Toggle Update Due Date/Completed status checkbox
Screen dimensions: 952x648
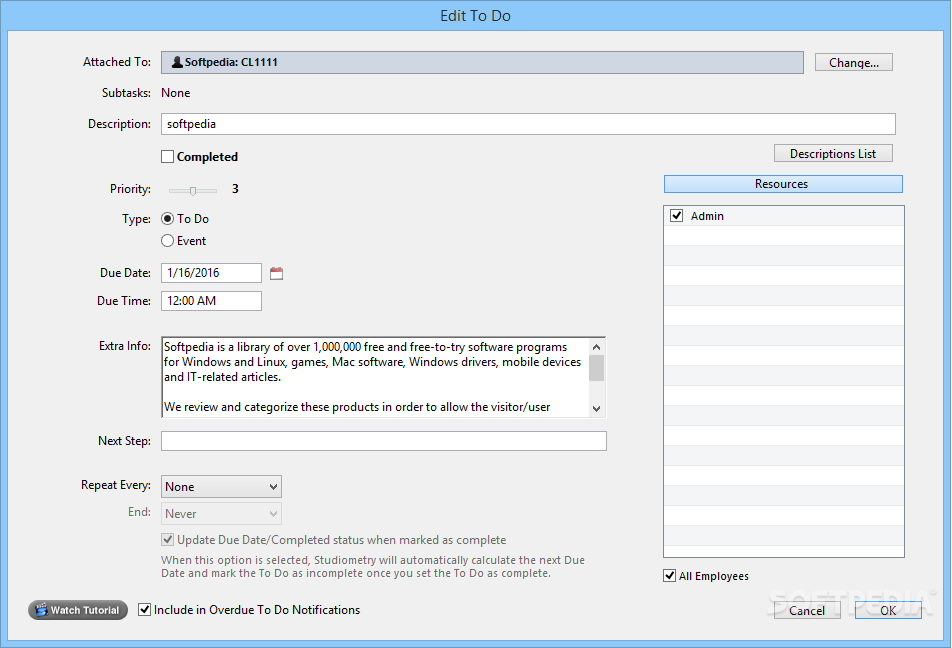(x=168, y=539)
